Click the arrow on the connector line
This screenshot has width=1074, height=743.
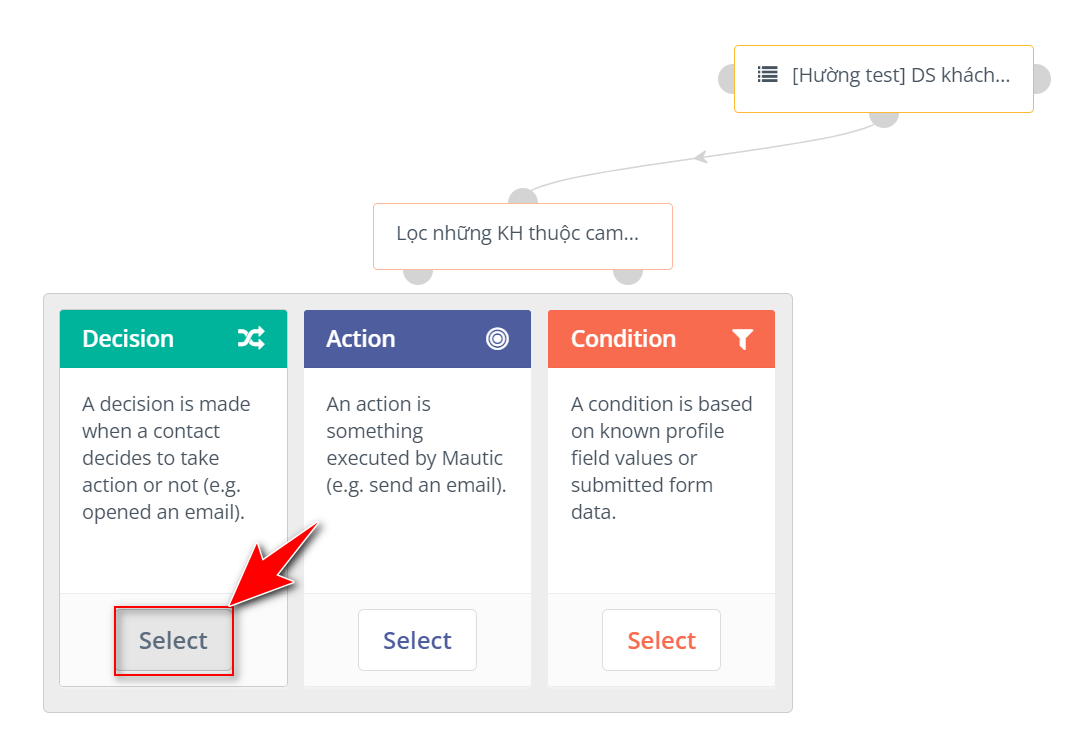coord(701,156)
